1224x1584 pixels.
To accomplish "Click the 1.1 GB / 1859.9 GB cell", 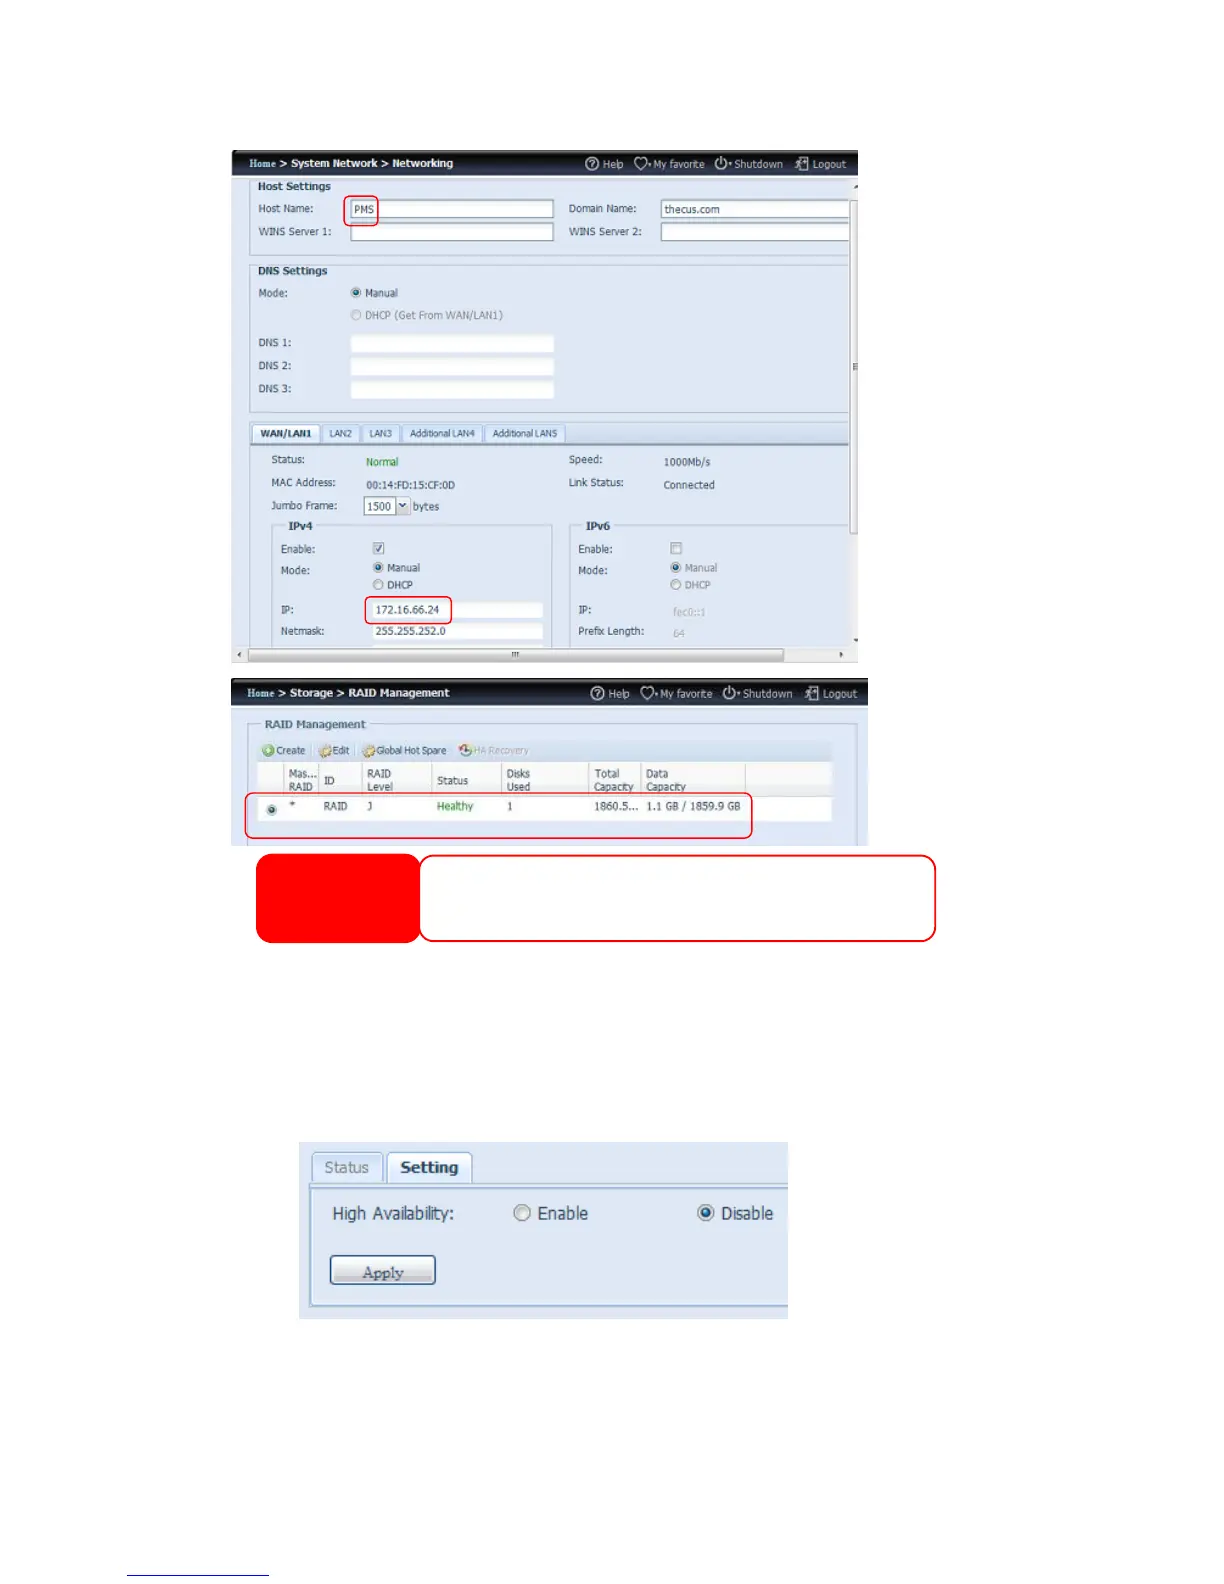I will 694,806.
